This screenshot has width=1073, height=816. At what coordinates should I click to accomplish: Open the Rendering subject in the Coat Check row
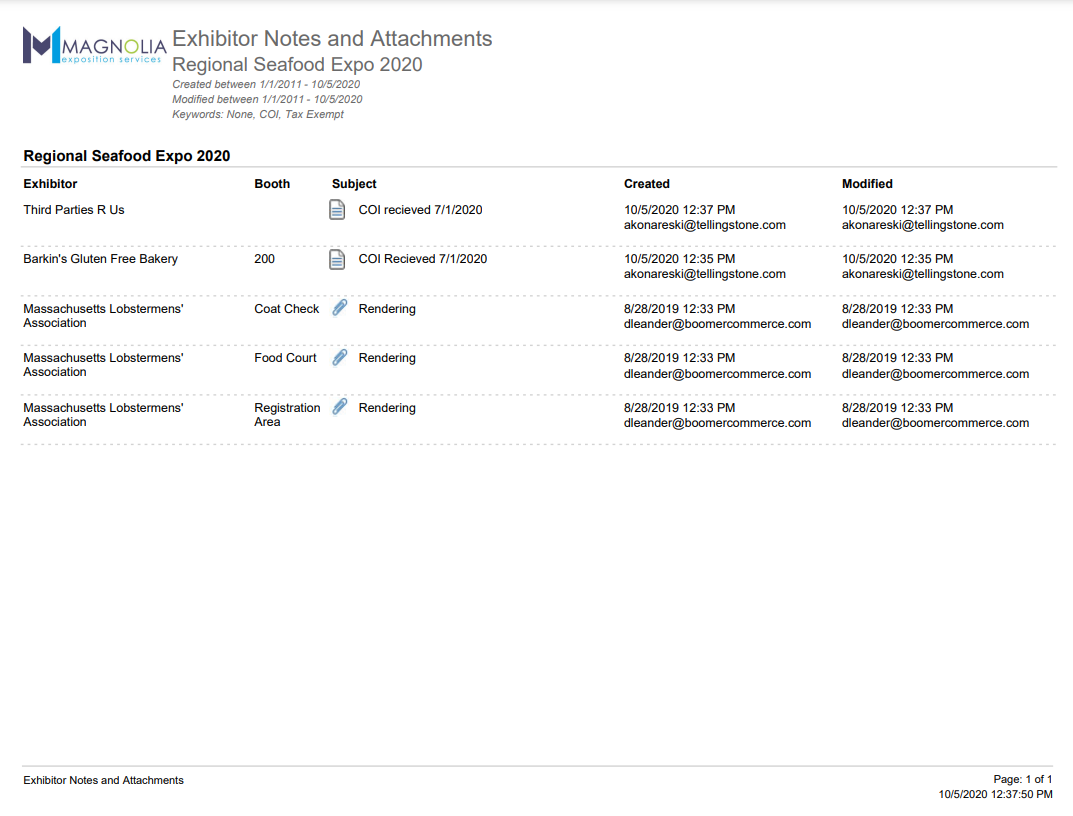pyautogui.click(x=387, y=309)
